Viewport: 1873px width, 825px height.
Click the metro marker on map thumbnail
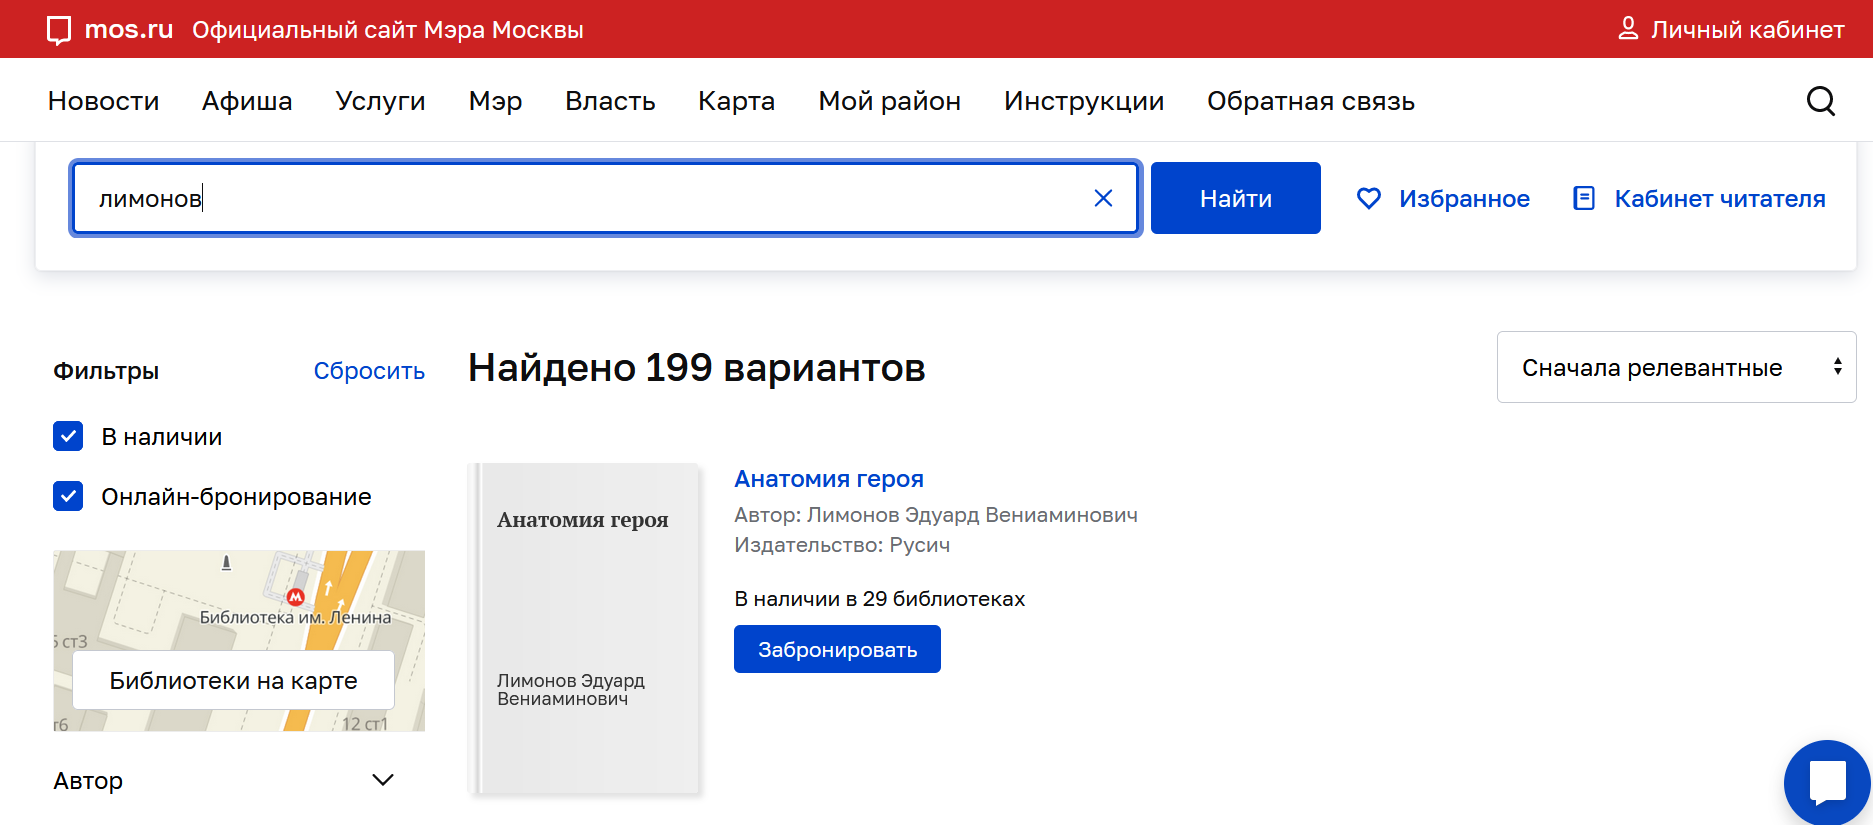[295, 597]
